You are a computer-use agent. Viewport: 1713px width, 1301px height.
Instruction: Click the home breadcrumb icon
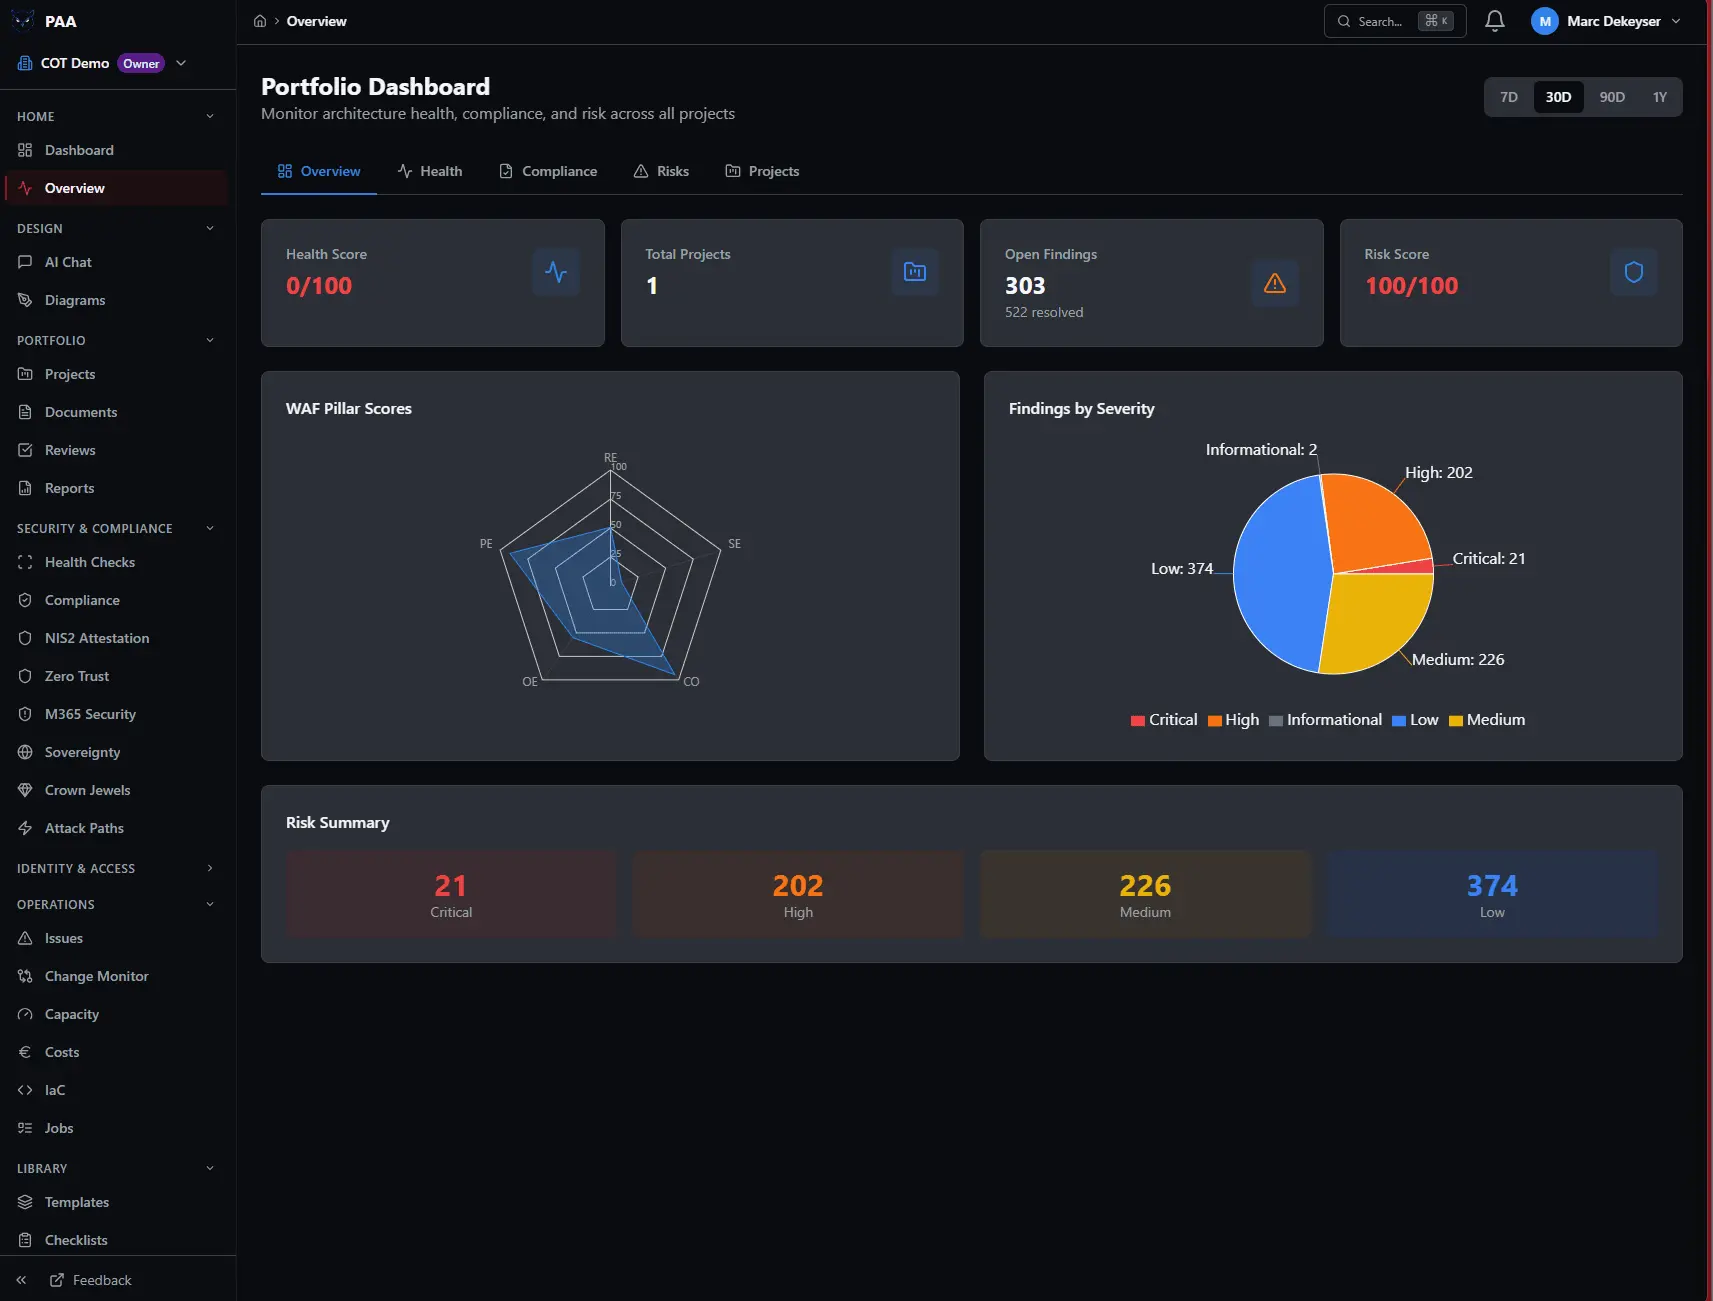click(x=260, y=21)
